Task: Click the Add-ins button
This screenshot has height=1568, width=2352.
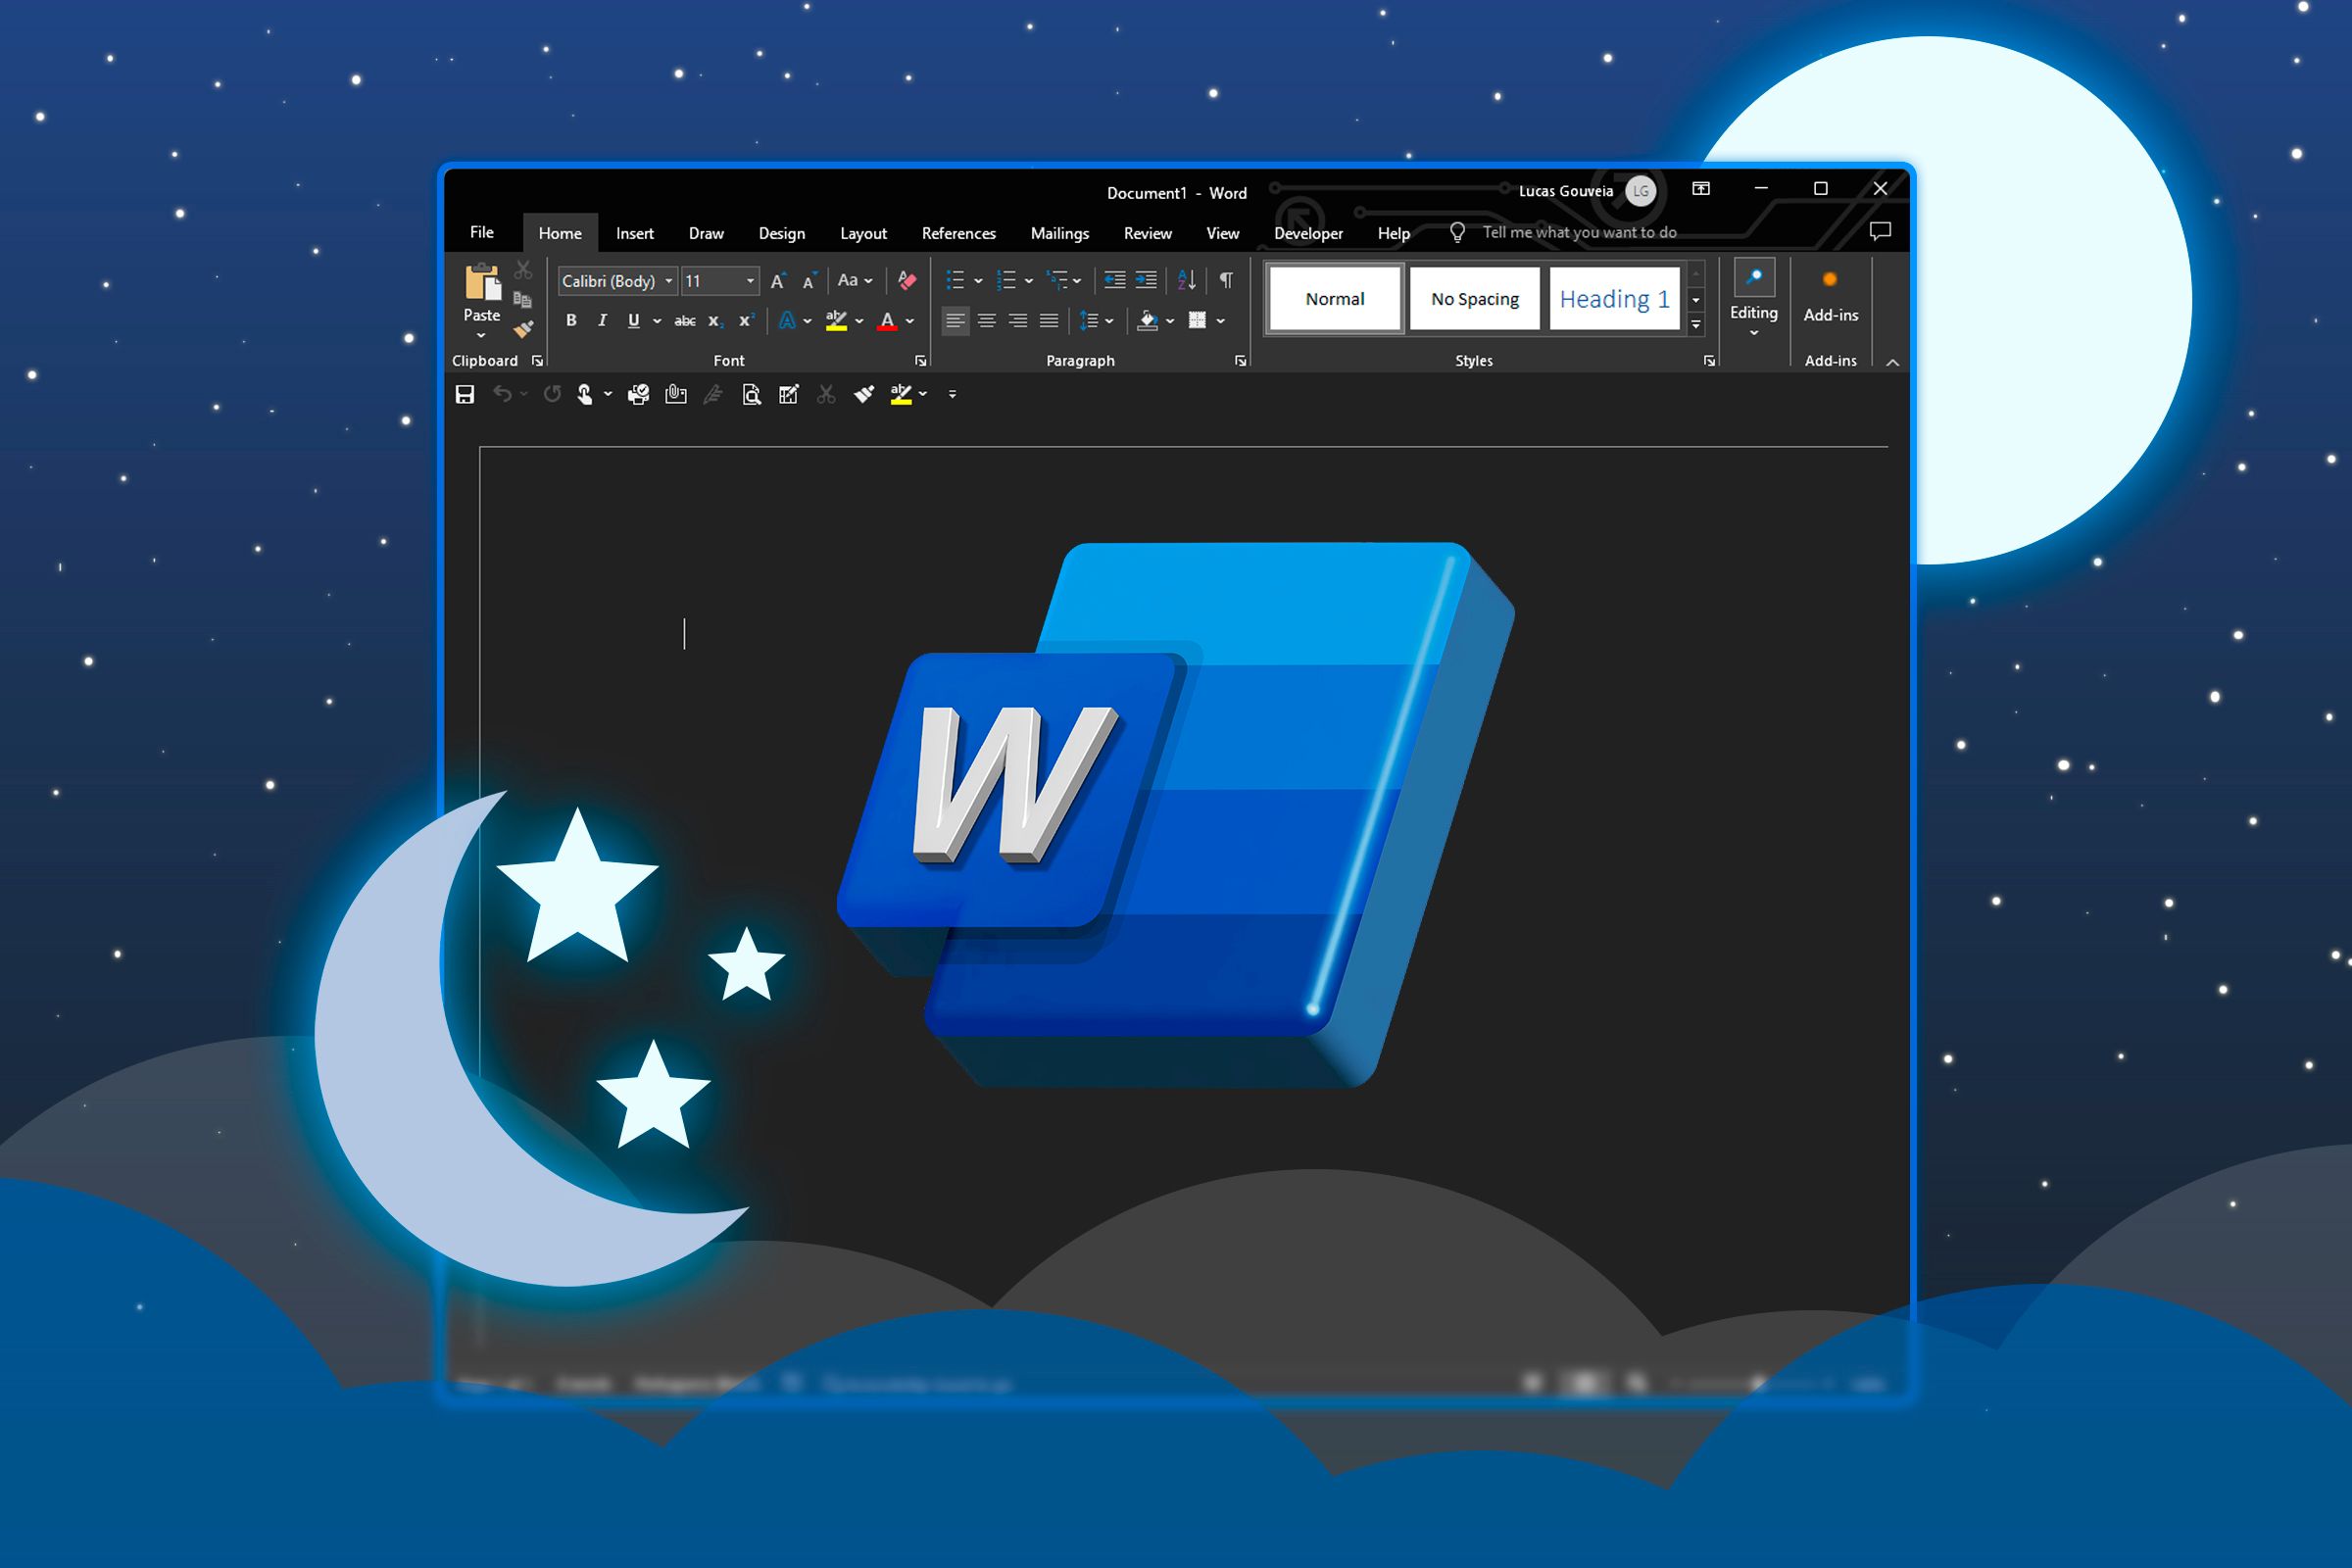Action: (1831, 296)
